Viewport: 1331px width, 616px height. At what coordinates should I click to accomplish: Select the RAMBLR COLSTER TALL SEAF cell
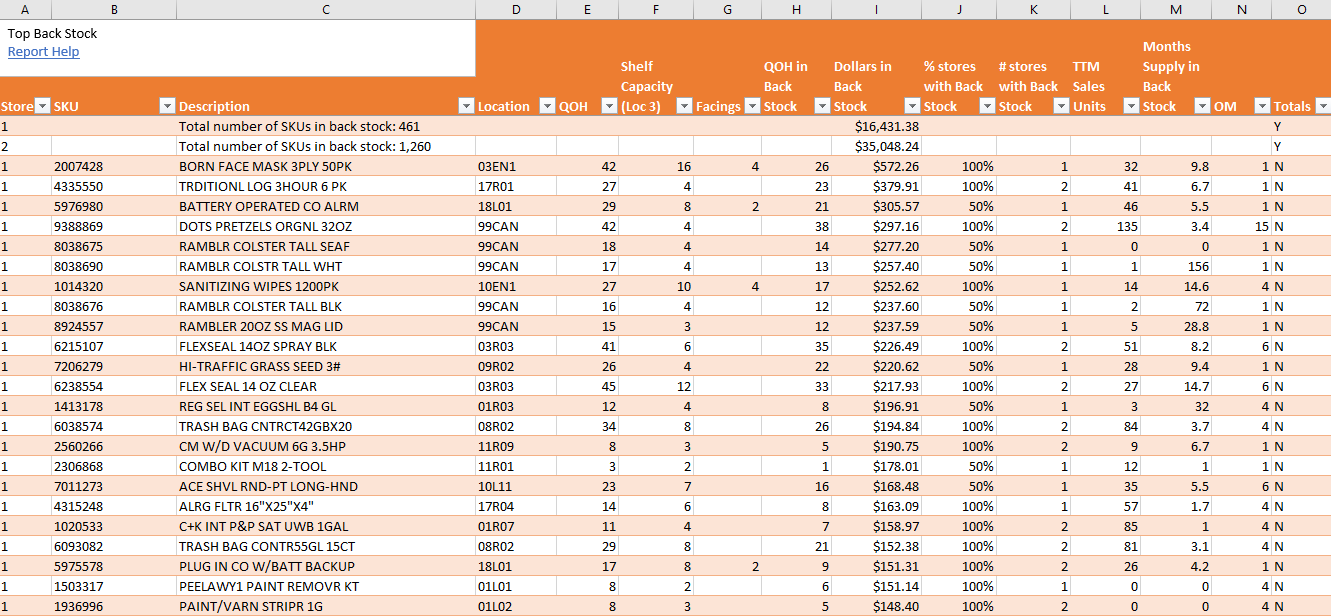326,246
